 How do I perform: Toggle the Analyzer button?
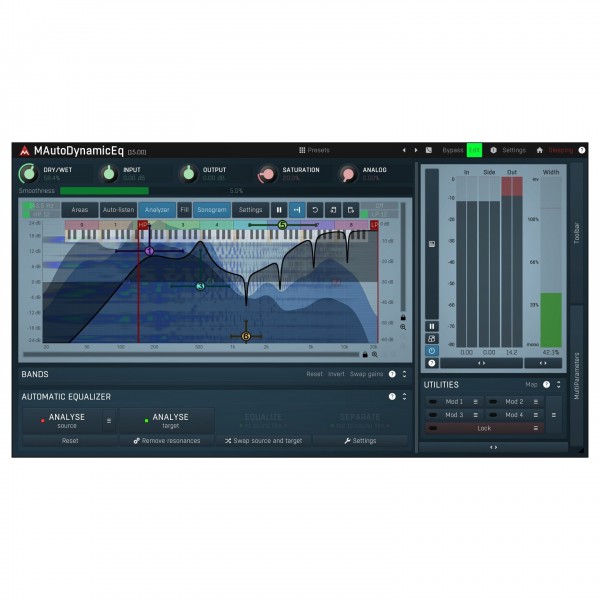(x=157, y=210)
